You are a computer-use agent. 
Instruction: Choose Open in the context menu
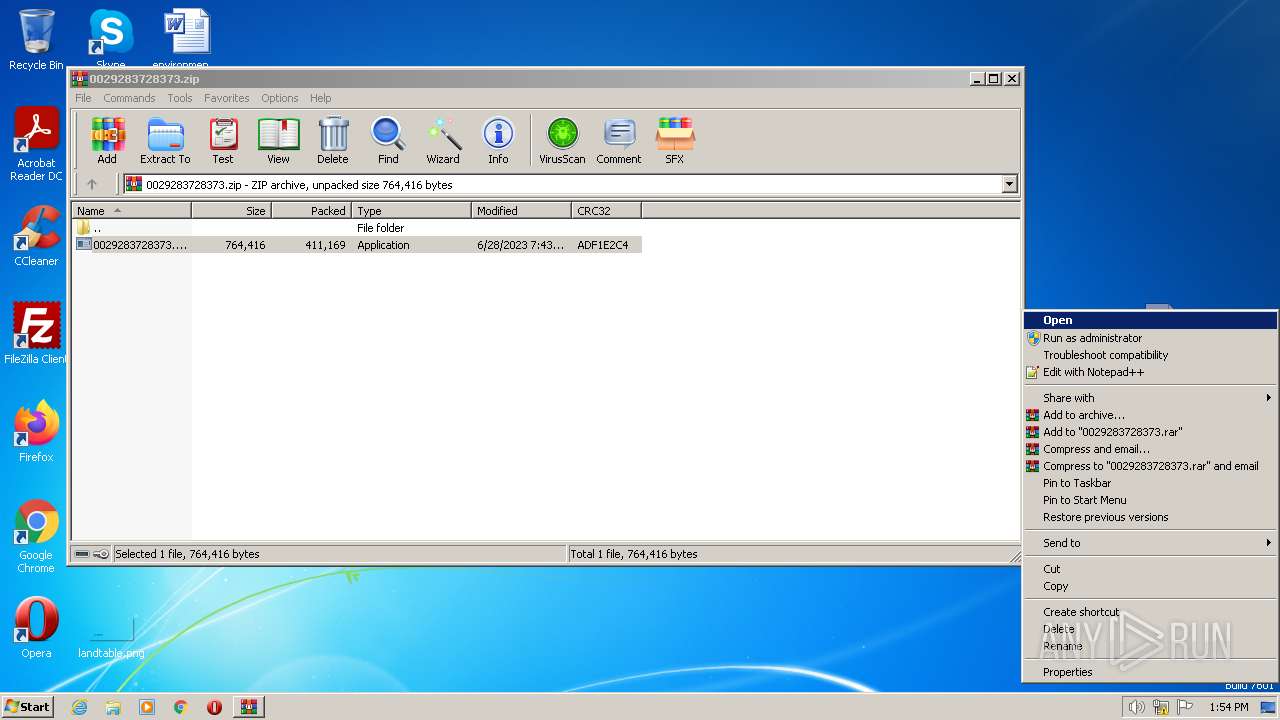tap(1150, 321)
